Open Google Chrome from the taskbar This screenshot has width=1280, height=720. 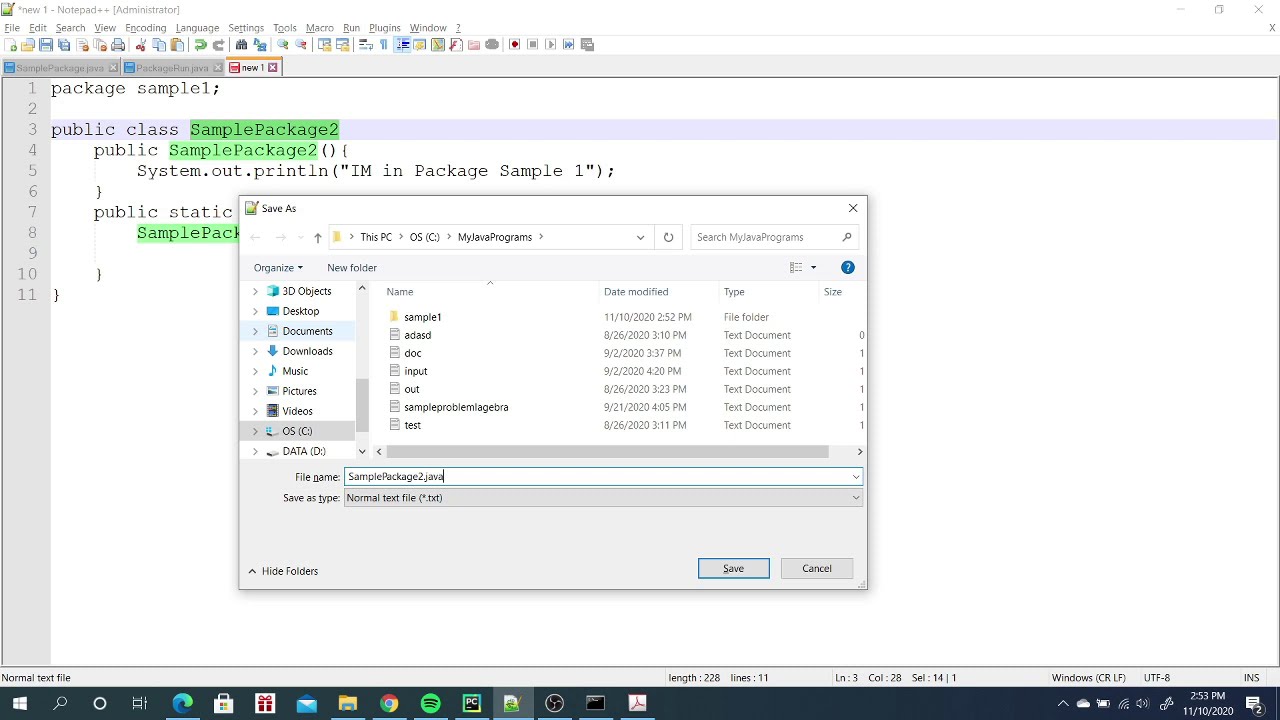click(x=389, y=704)
